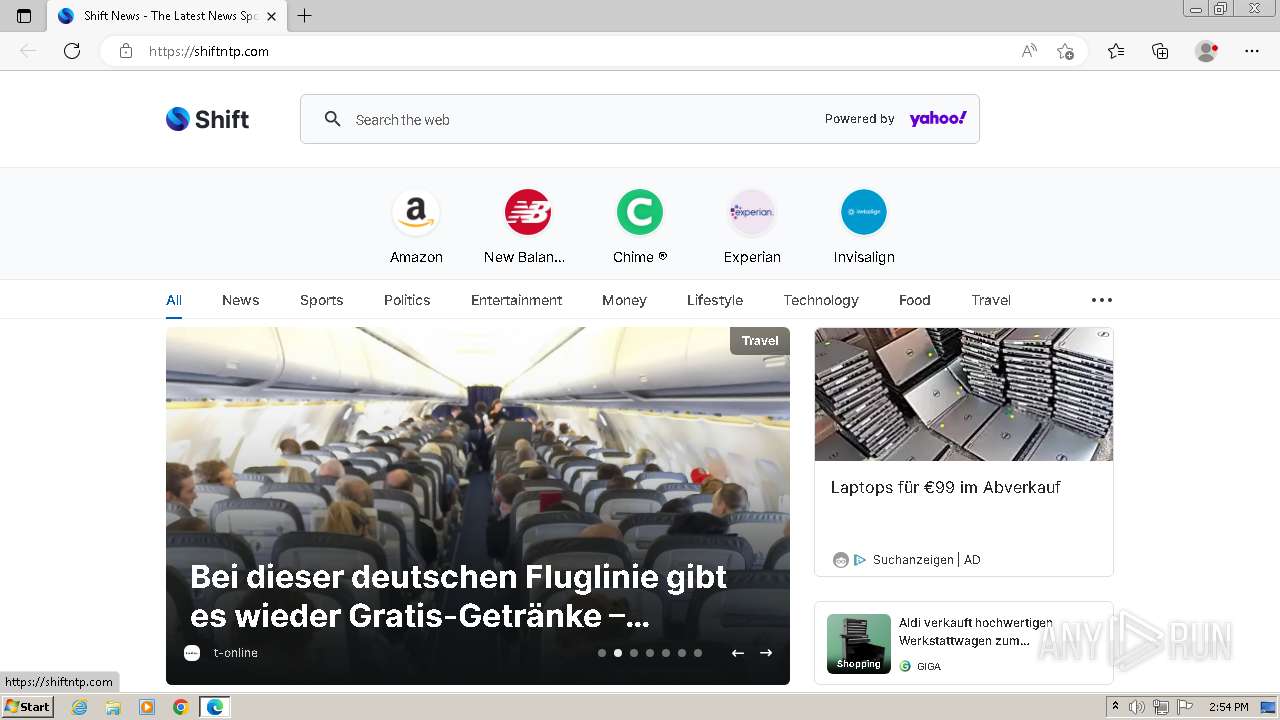Image resolution: width=1280 pixels, height=720 pixels.
Task: Open the Collections icon
Action: (1160, 51)
